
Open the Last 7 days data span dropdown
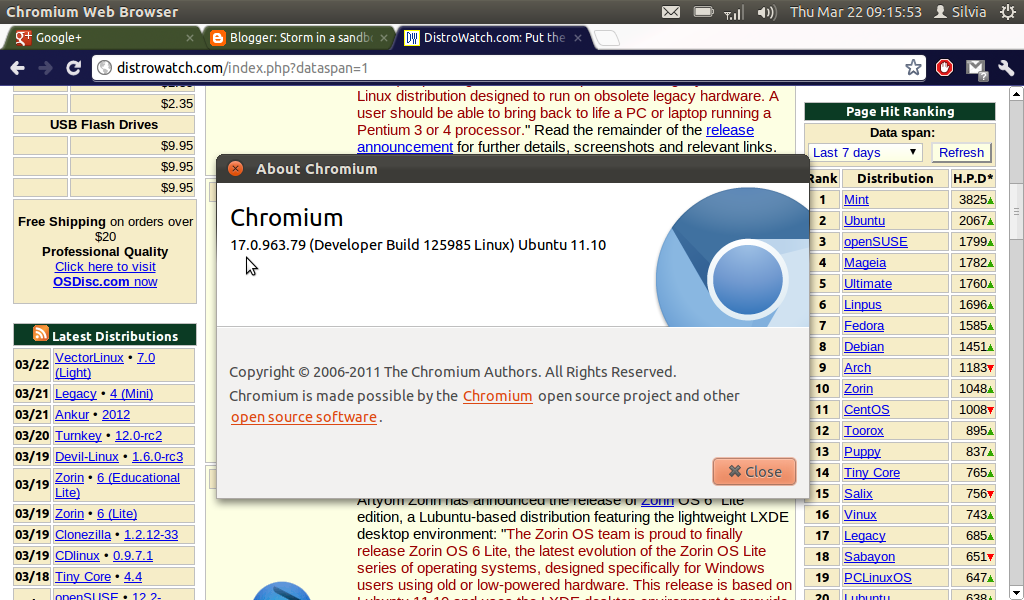[x=865, y=153]
